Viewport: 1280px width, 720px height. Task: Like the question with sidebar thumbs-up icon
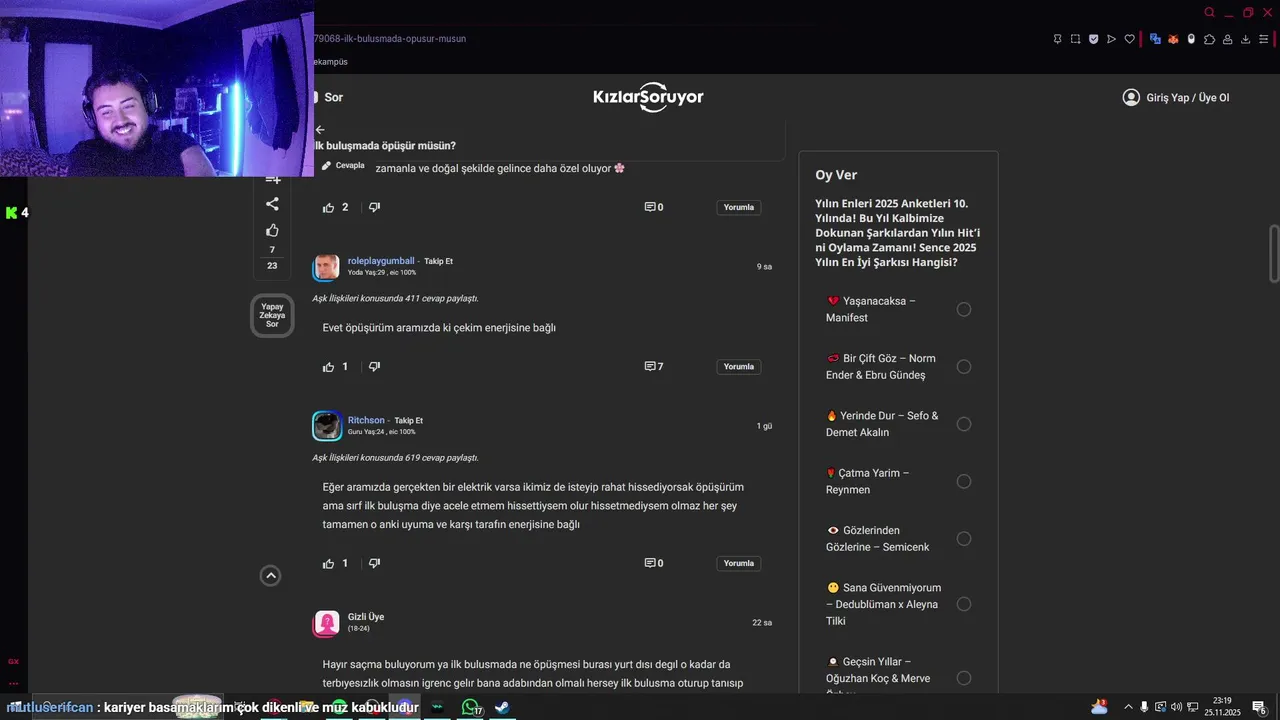(272, 231)
